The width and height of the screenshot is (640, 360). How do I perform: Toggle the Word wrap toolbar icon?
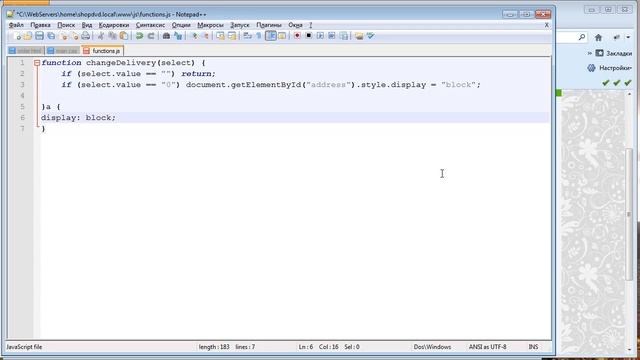pos(247,36)
